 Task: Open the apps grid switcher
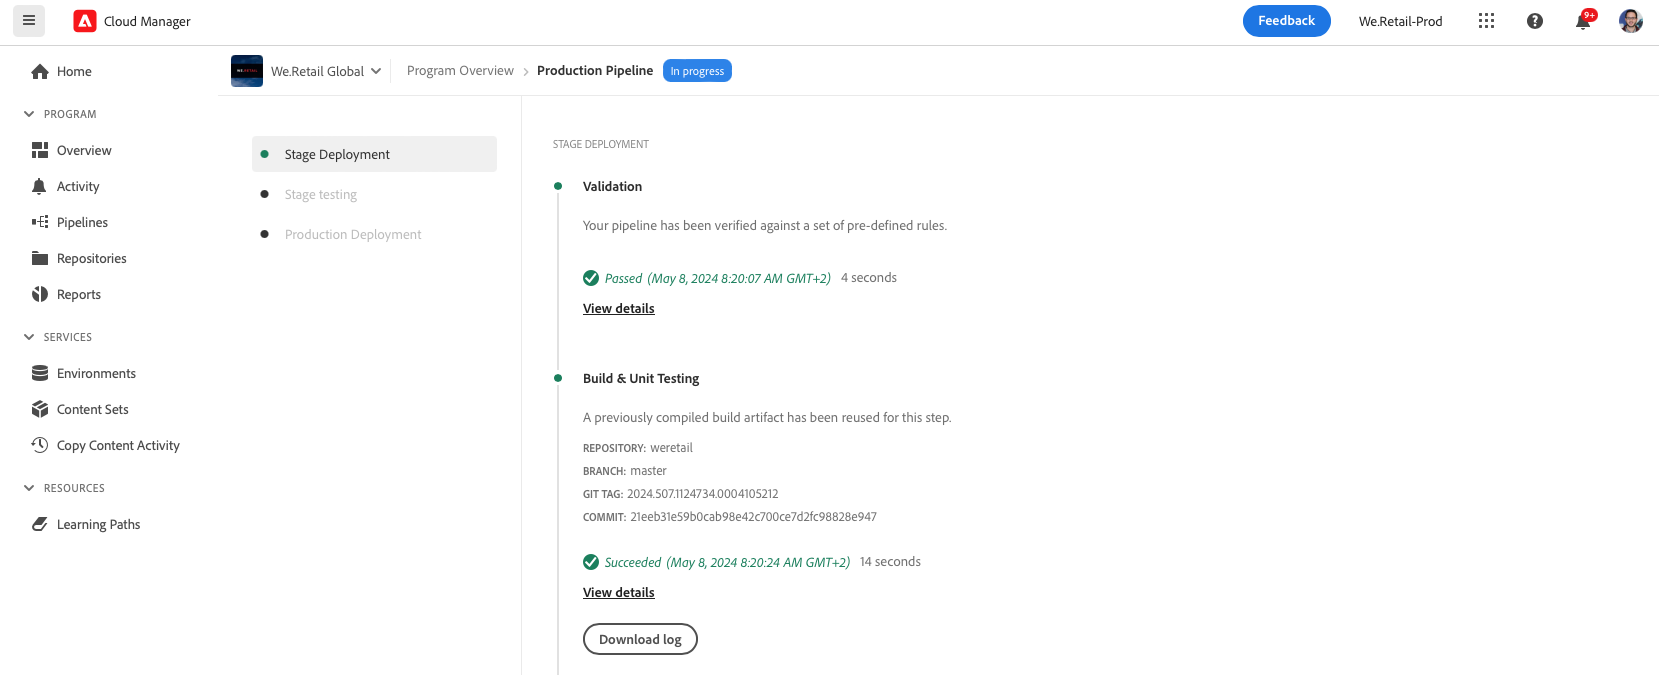point(1486,21)
